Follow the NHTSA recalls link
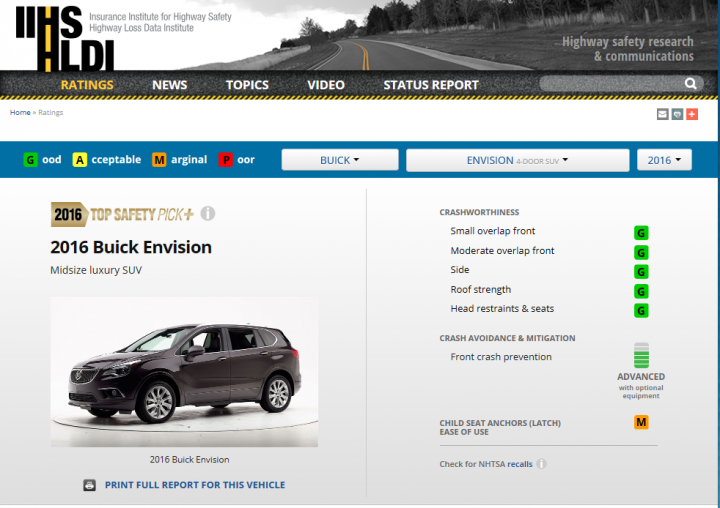The image size is (720, 508). [x=519, y=464]
